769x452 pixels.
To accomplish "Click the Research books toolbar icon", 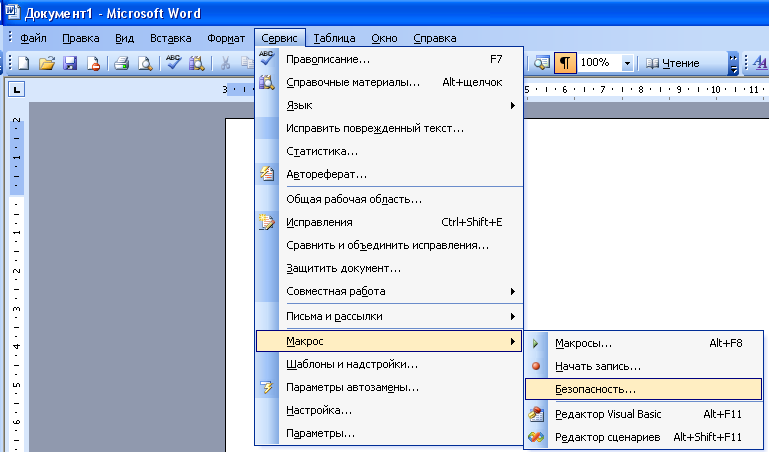I will 197,63.
